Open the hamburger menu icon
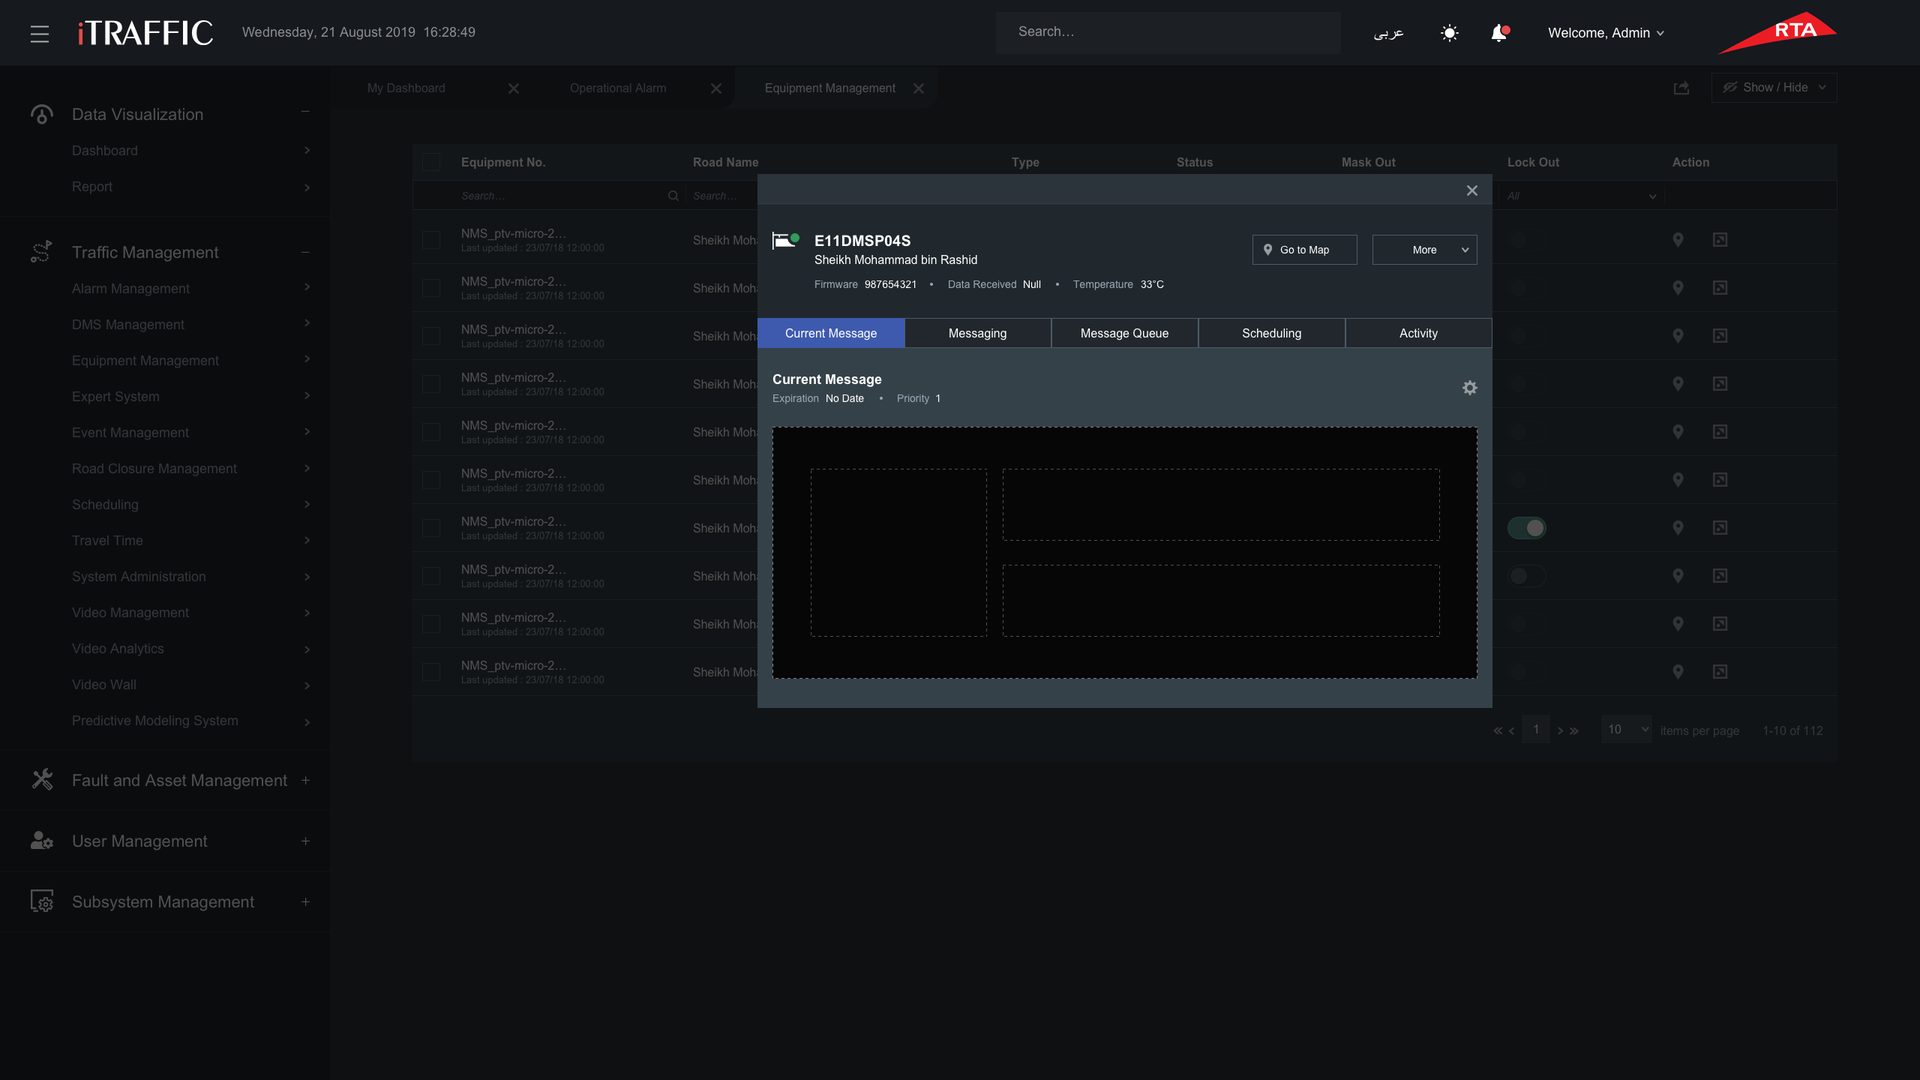The height and width of the screenshot is (1080, 1920). coord(40,34)
